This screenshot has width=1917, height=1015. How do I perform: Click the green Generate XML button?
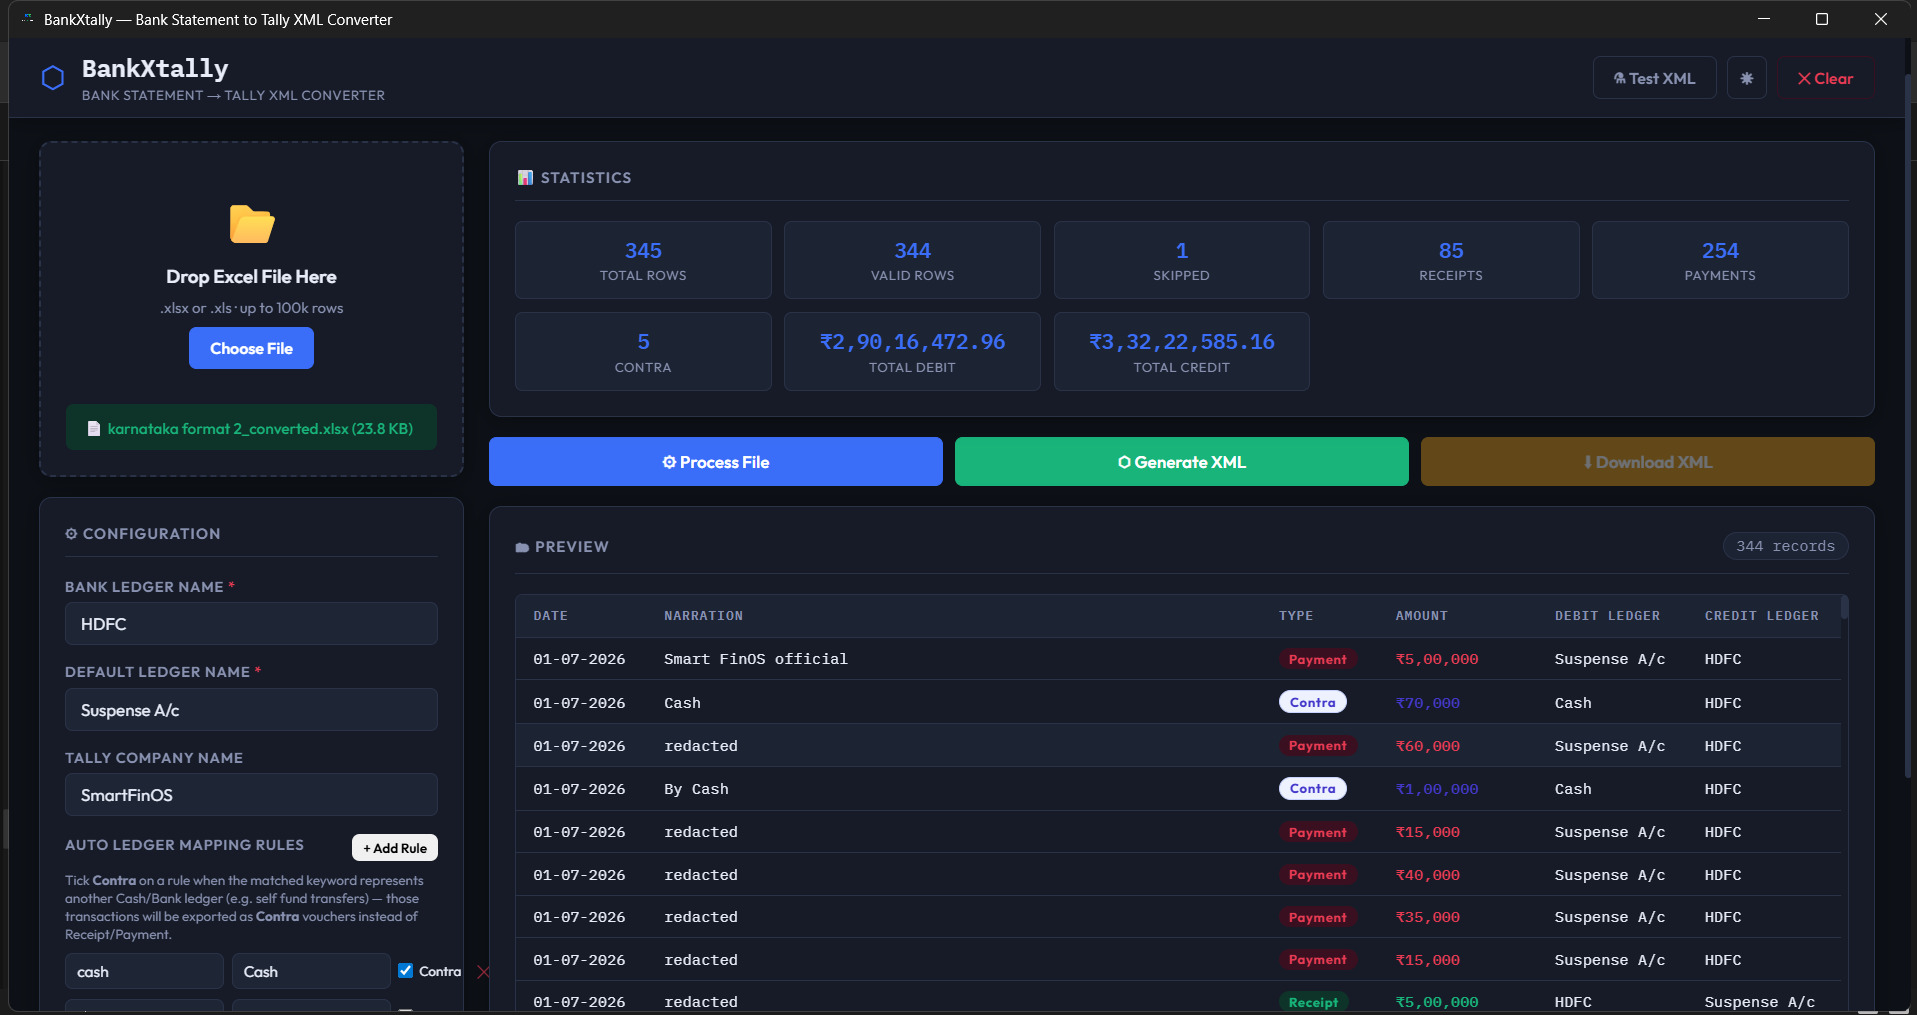[x=1182, y=462]
